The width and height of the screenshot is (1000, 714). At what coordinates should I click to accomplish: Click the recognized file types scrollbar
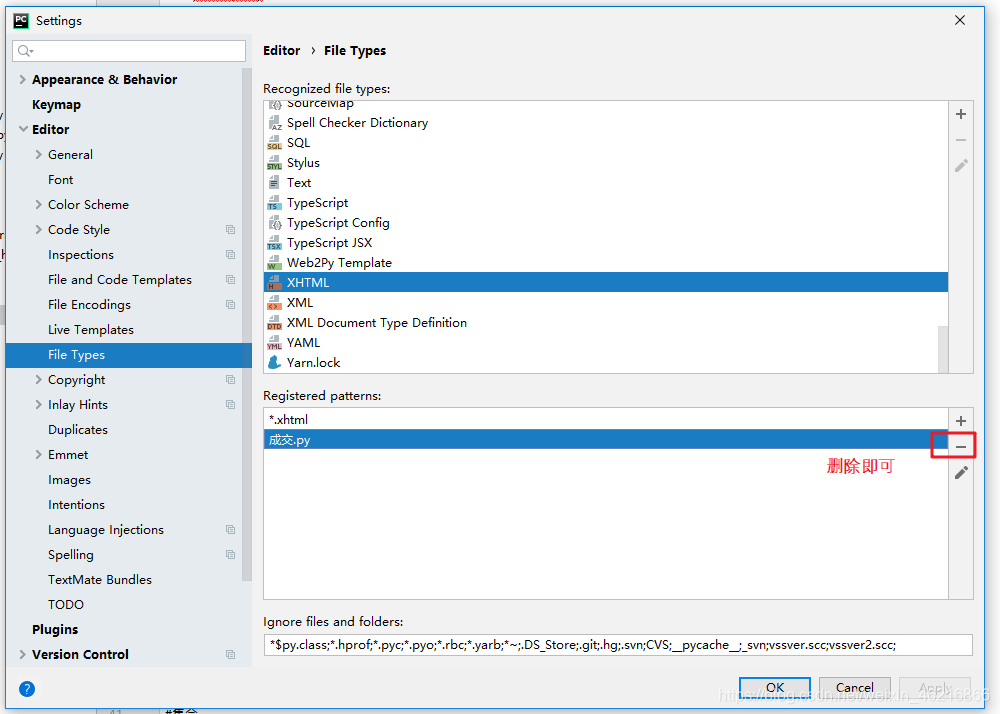943,349
